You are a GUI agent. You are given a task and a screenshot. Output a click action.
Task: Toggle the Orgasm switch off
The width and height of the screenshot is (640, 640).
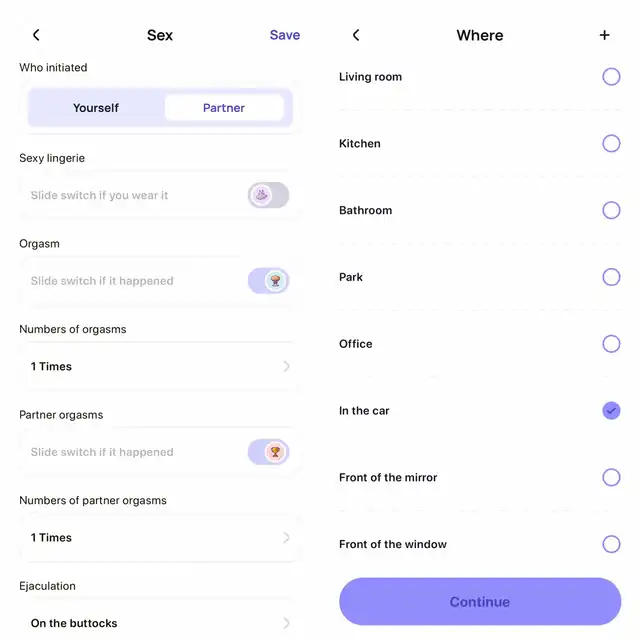268,281
